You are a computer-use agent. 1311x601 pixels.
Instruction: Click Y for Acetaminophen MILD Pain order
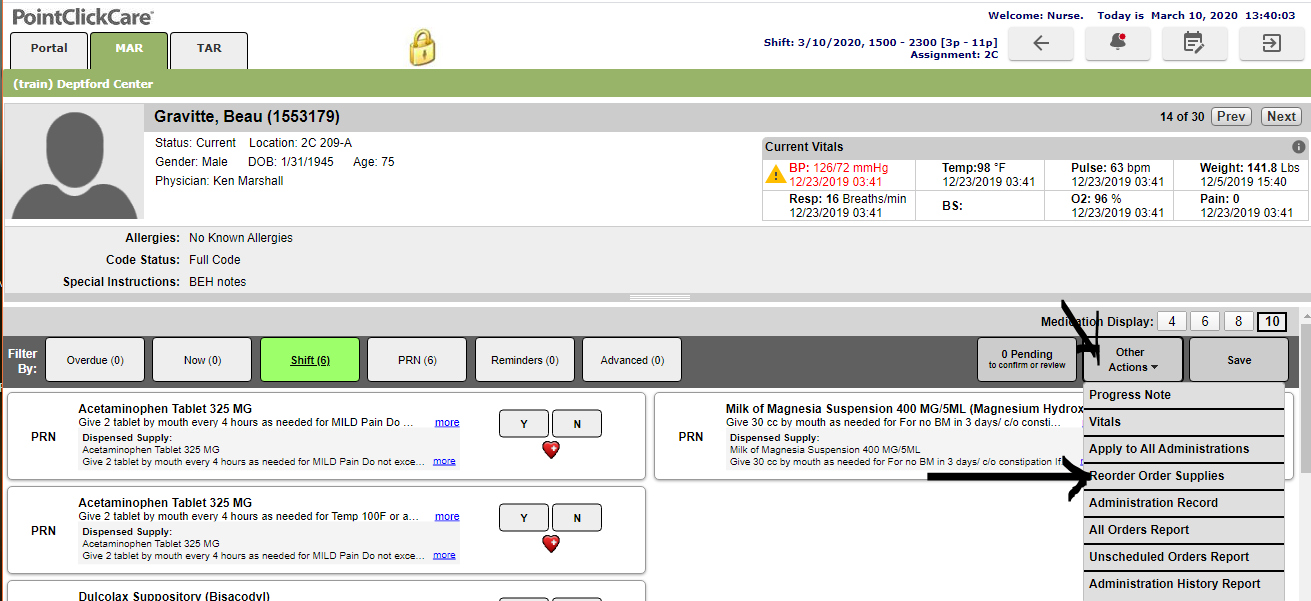pyautogui.click(x=524, y=424)
